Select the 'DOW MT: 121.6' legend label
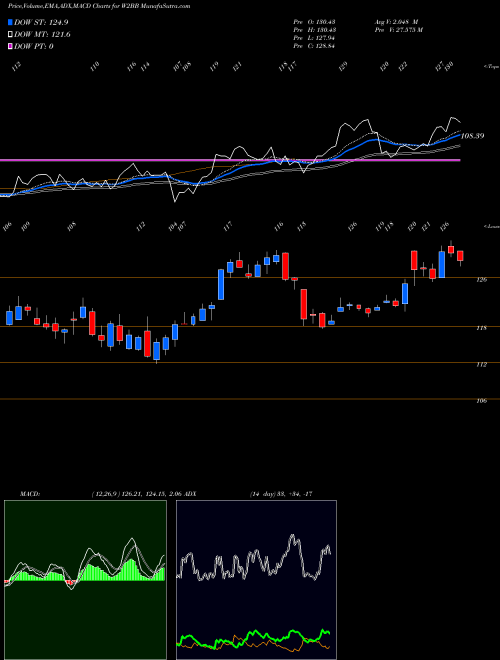The width and height of the screenshot is (500, 660). coord(42,35)
